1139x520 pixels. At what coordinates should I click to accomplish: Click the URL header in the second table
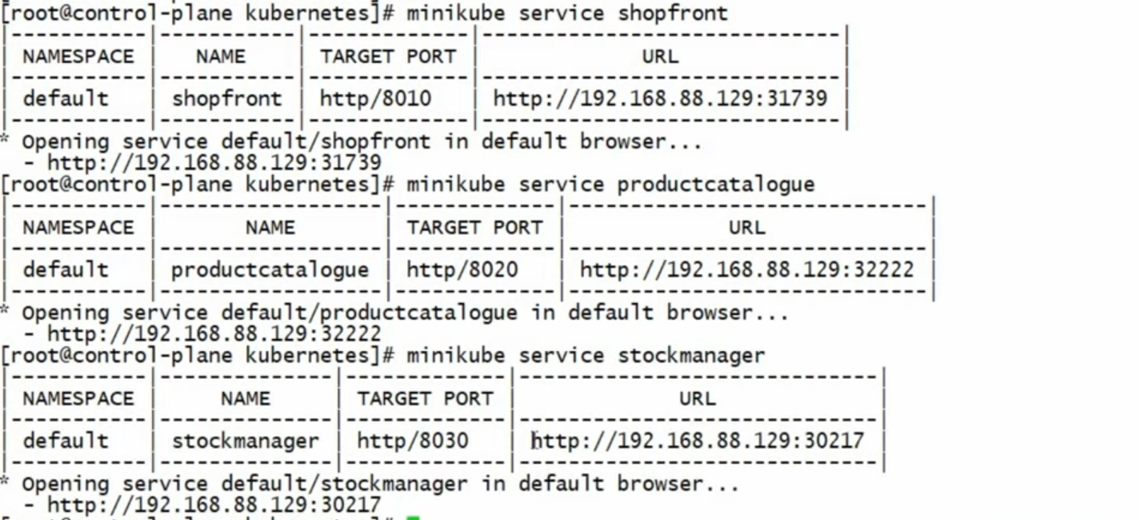[747, 228]
